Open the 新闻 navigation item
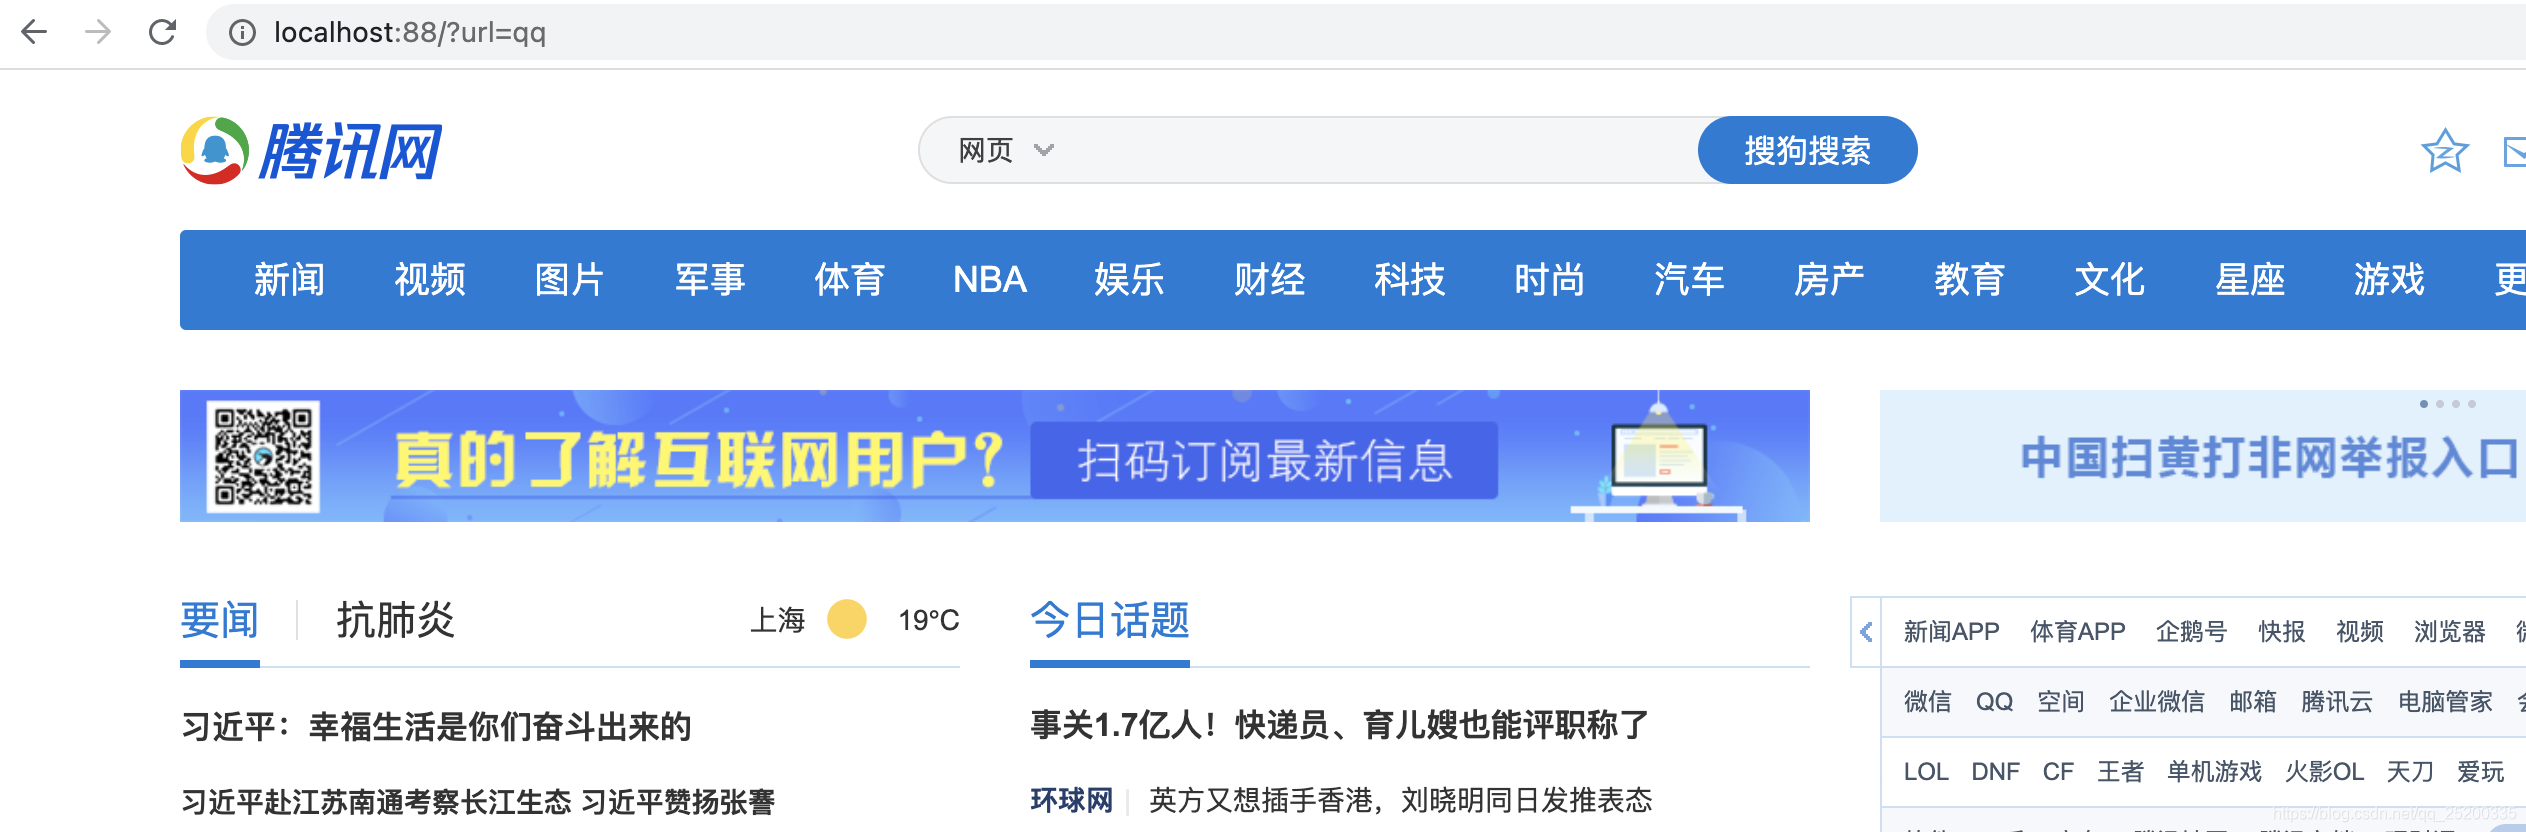The height and width of the screenshot is (832, 2526). pos(289,279)
